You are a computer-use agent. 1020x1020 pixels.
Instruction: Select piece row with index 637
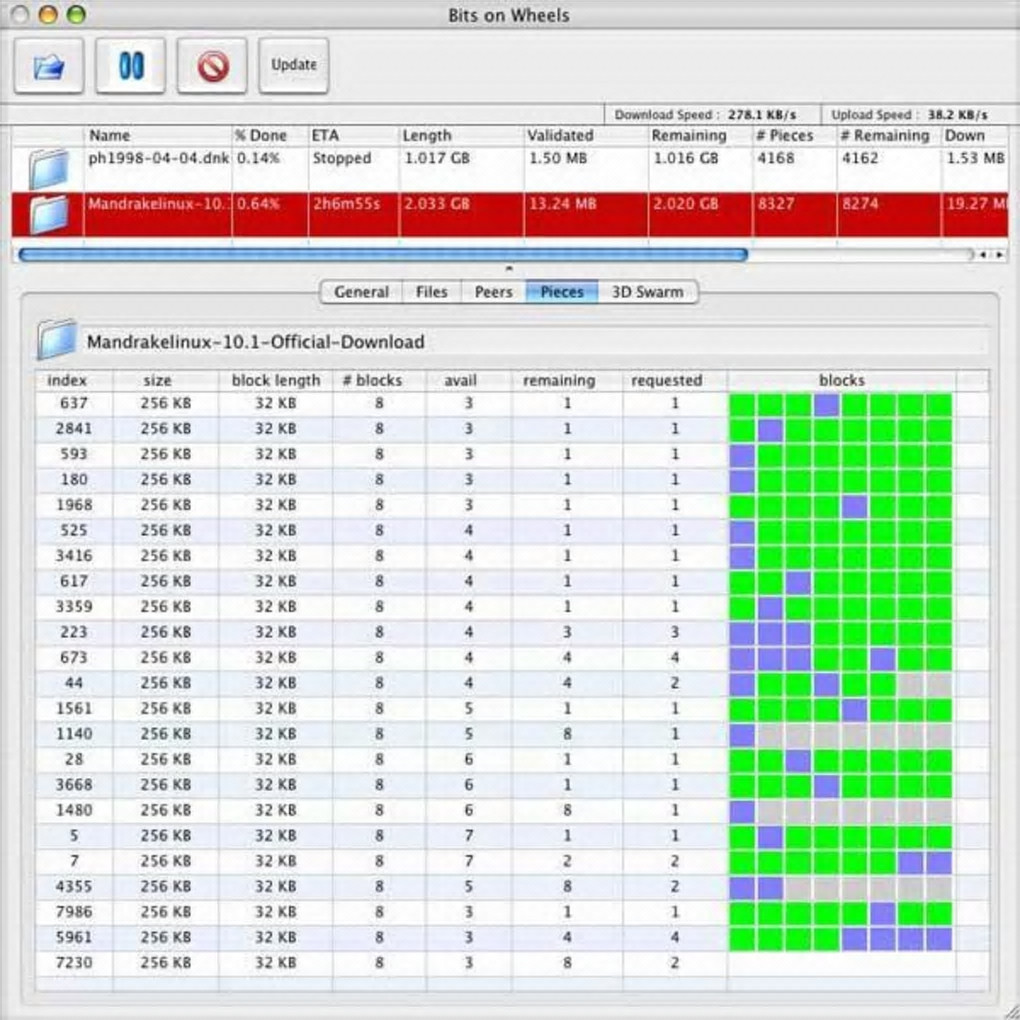tap(512, 403)
